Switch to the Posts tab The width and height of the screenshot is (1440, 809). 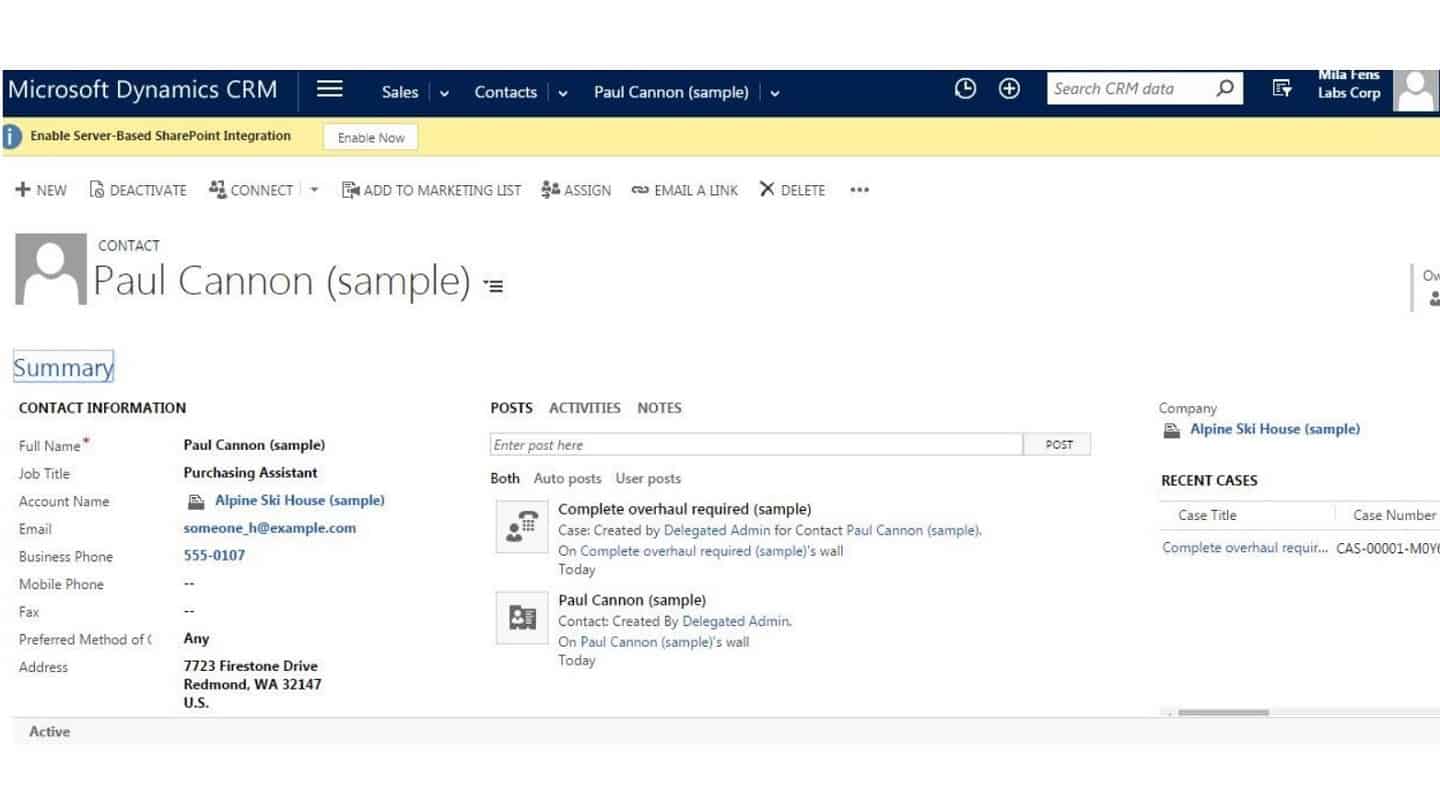[x=511, y=408]
